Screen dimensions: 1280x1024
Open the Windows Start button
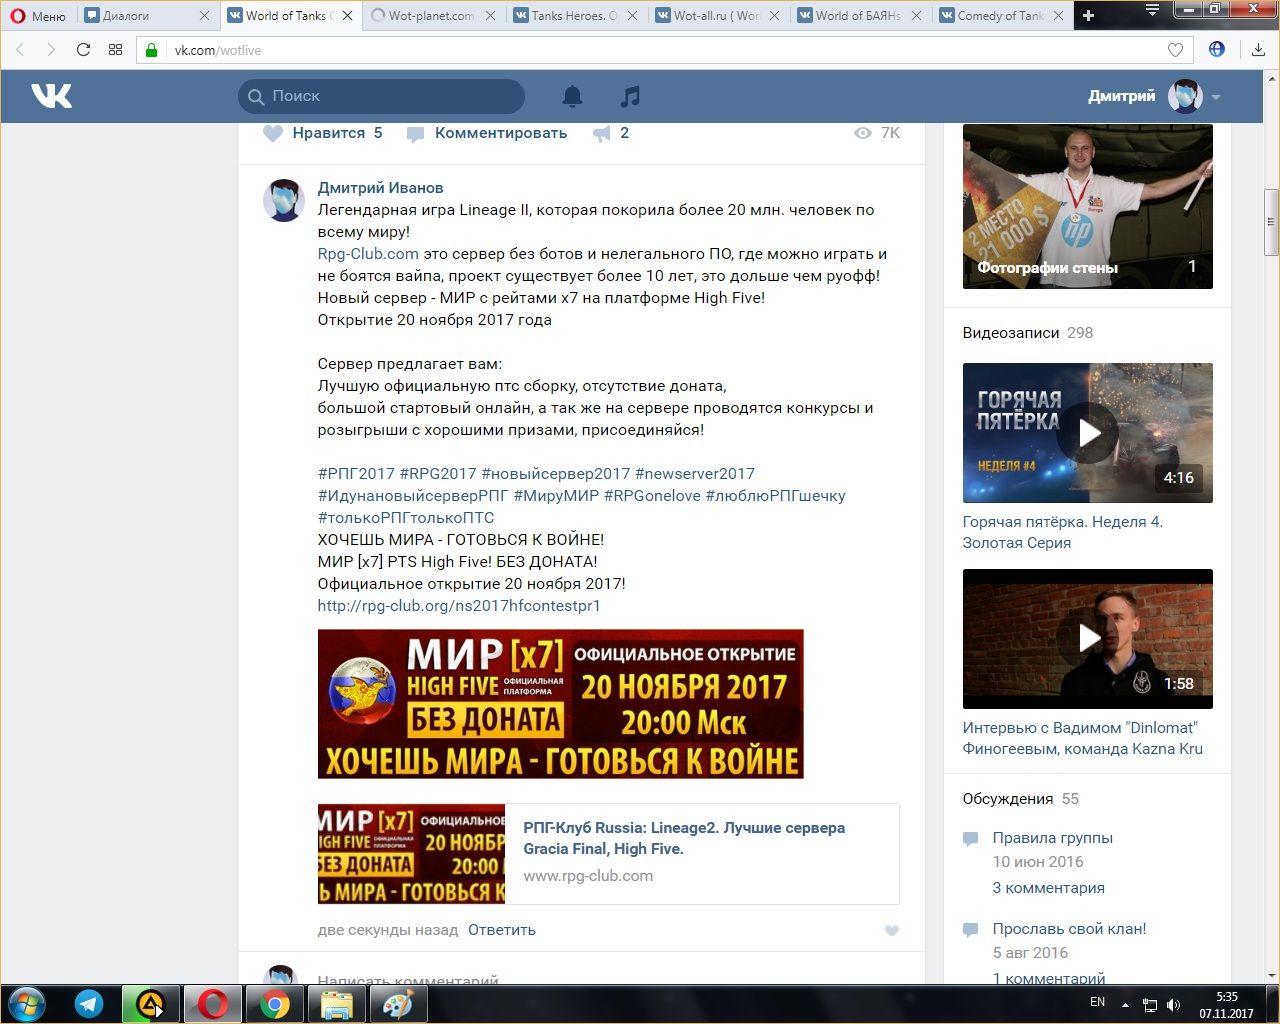pos(27,1004)
